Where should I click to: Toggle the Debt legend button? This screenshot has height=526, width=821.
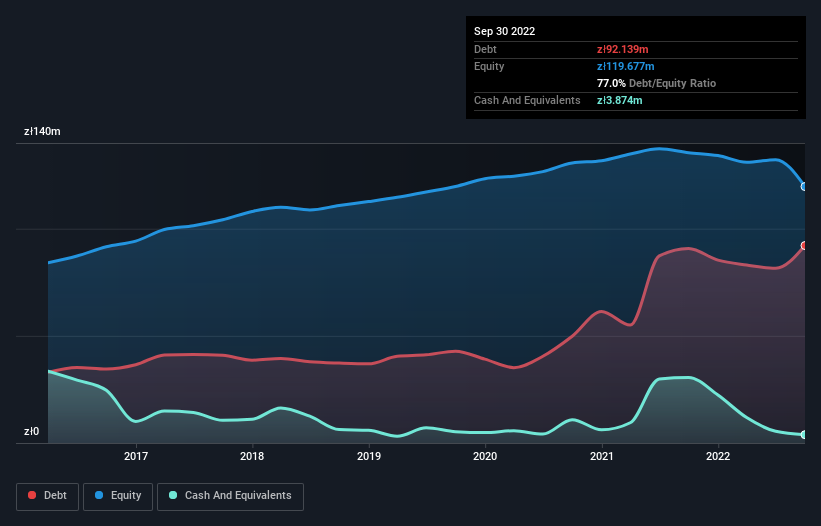click(48, 496)
